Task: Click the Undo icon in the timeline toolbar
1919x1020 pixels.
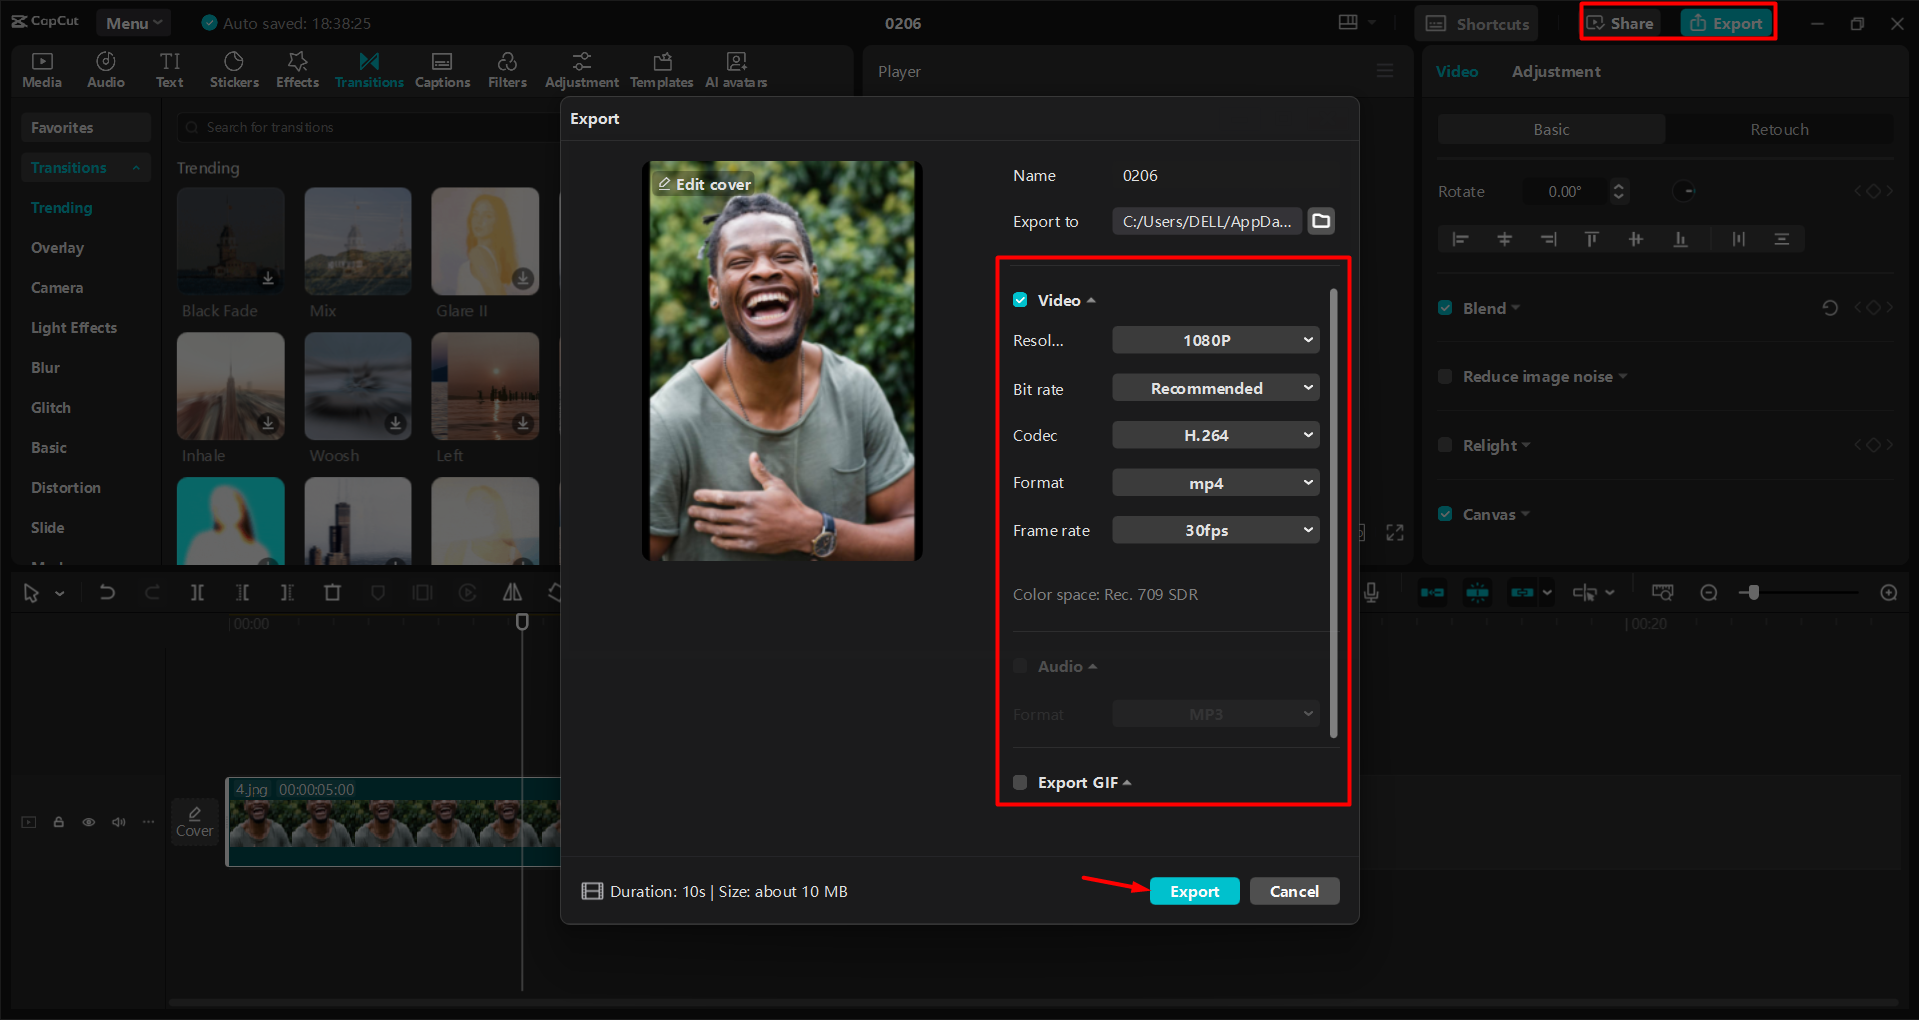Action: coord(107,592)
